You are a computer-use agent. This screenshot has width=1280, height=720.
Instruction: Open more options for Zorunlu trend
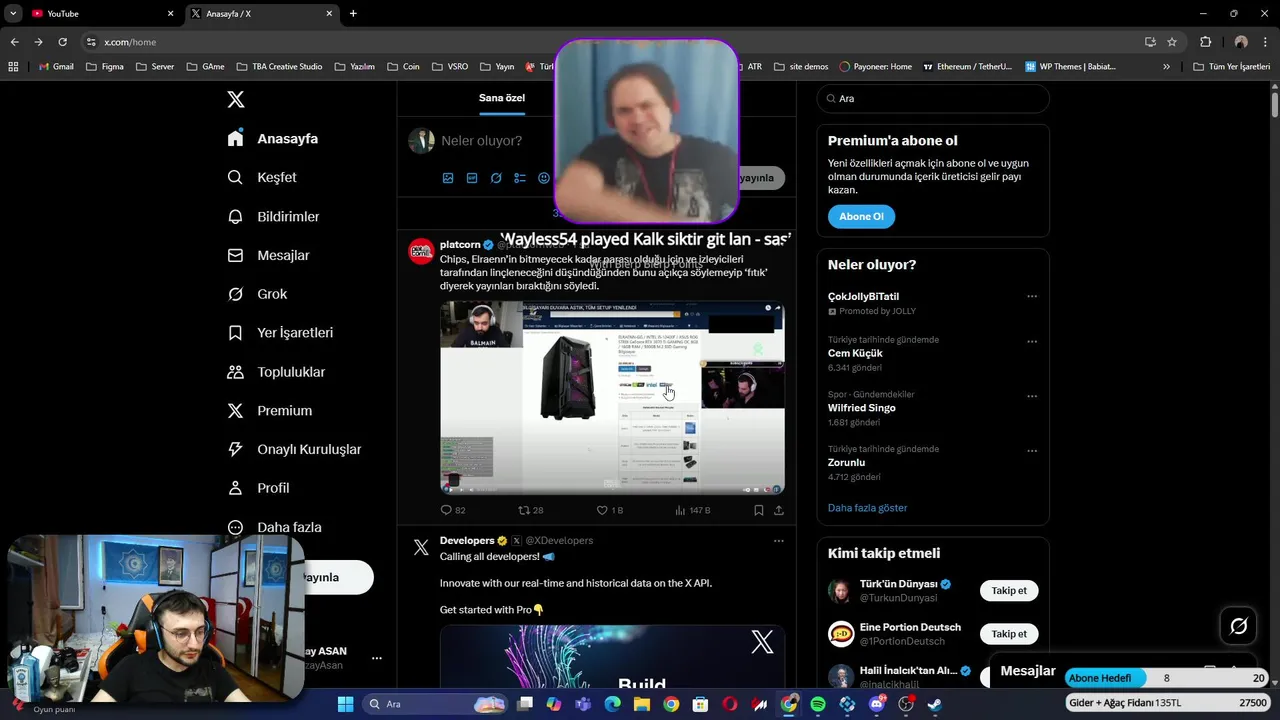point(1032,450)
